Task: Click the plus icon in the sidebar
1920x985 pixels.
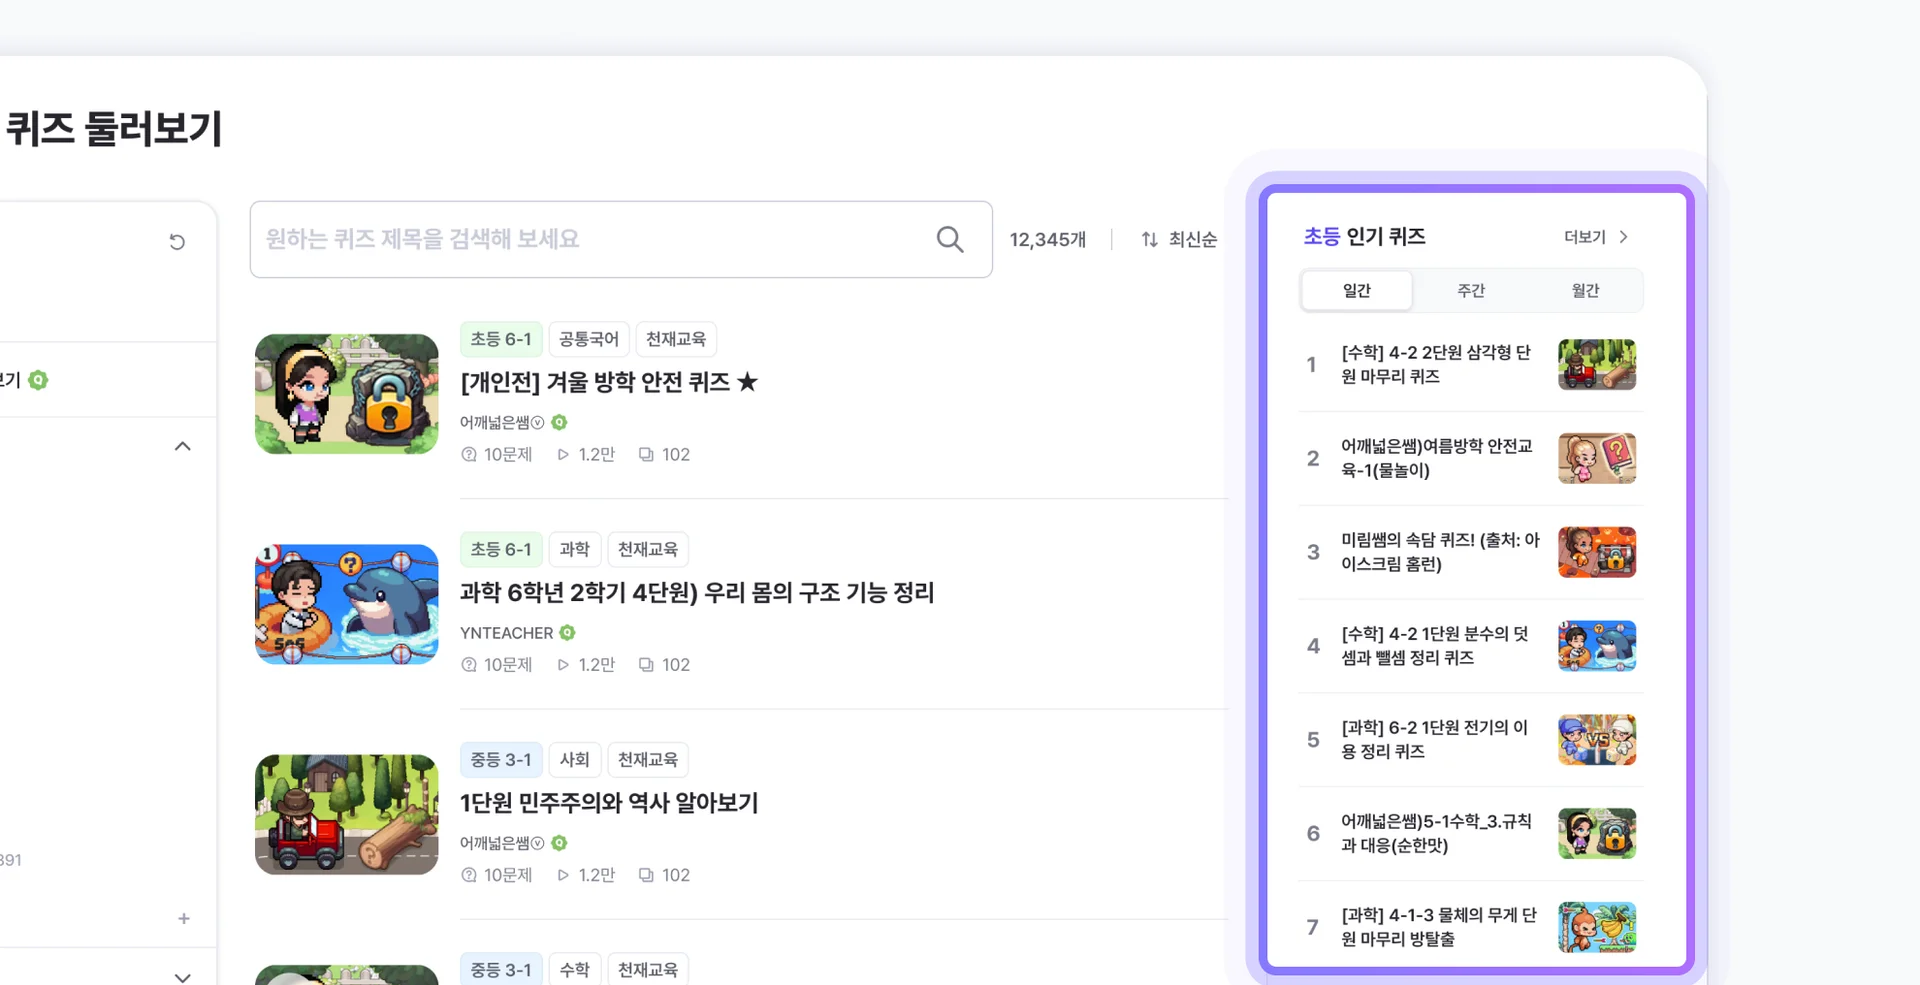Action: point(184,918)
